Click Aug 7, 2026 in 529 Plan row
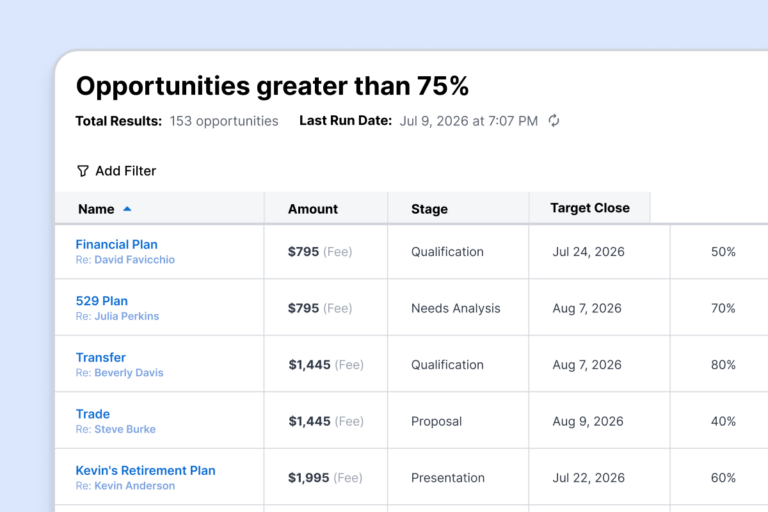 (x=587, y=308)
